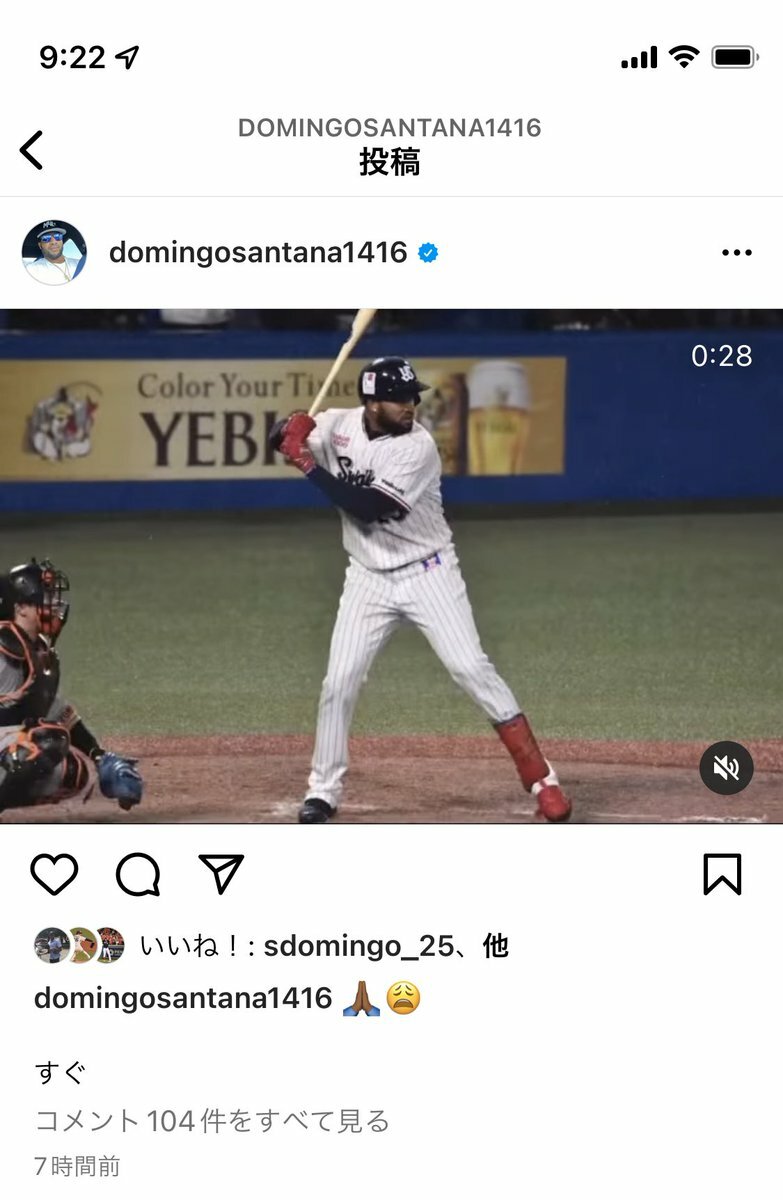Screen dimensions: 783x1200
Task: Tap the 0:28 video timer
Action: coord(721,356)
